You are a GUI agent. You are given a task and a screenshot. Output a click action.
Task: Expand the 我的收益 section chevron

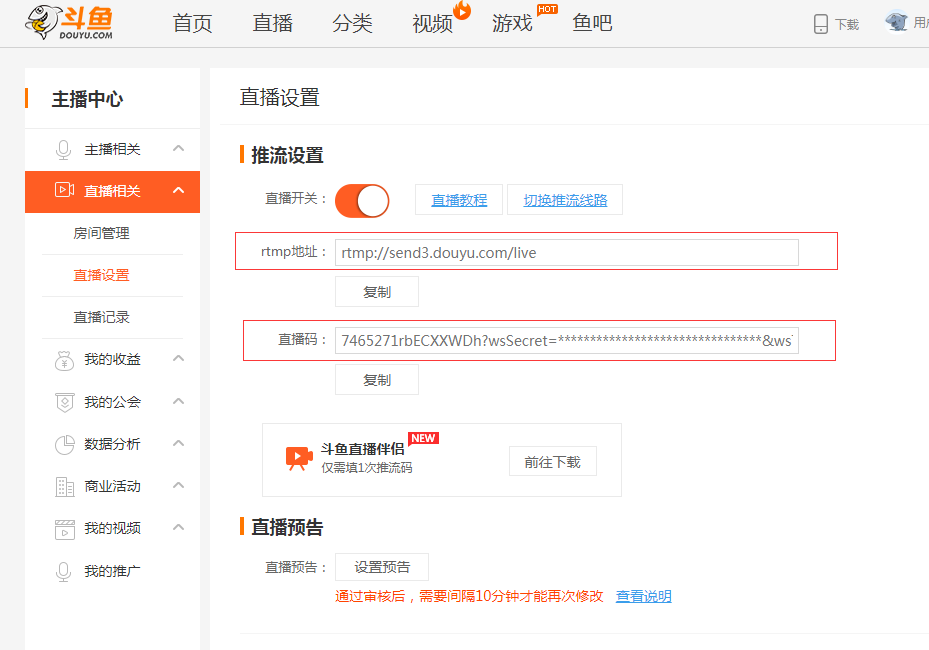[x=179, y=359]
